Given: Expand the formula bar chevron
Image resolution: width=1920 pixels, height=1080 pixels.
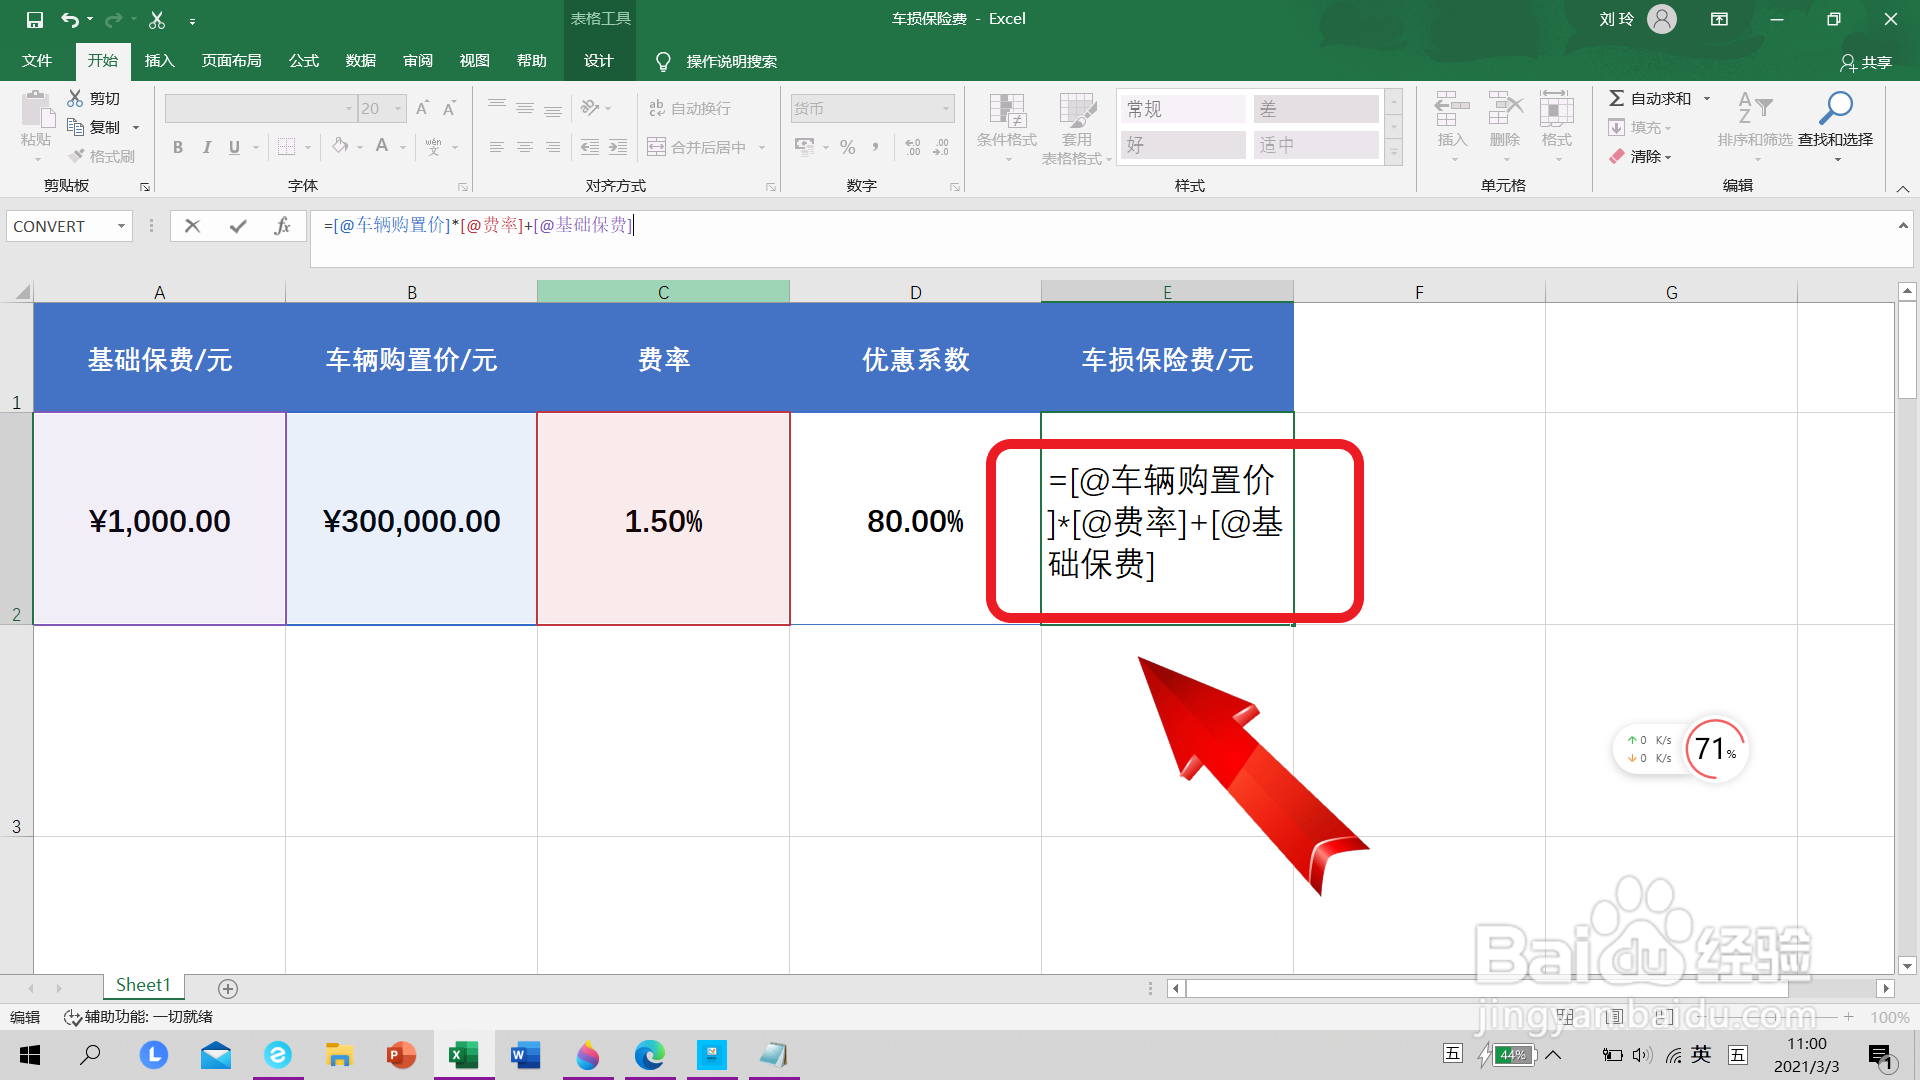Looking at the screenshot, I should point(1902,226).
